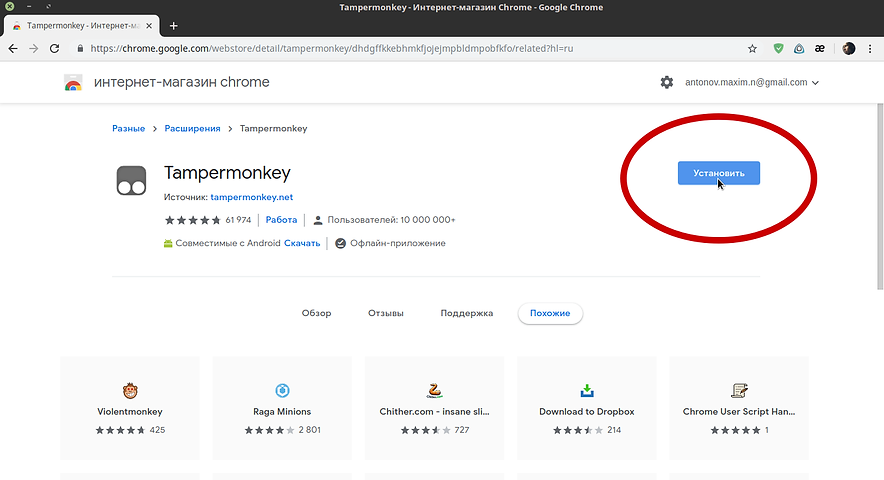The image size is (884, 480).
Task: Open the Chrome User Script Handler card
Action: click(739, 408)
